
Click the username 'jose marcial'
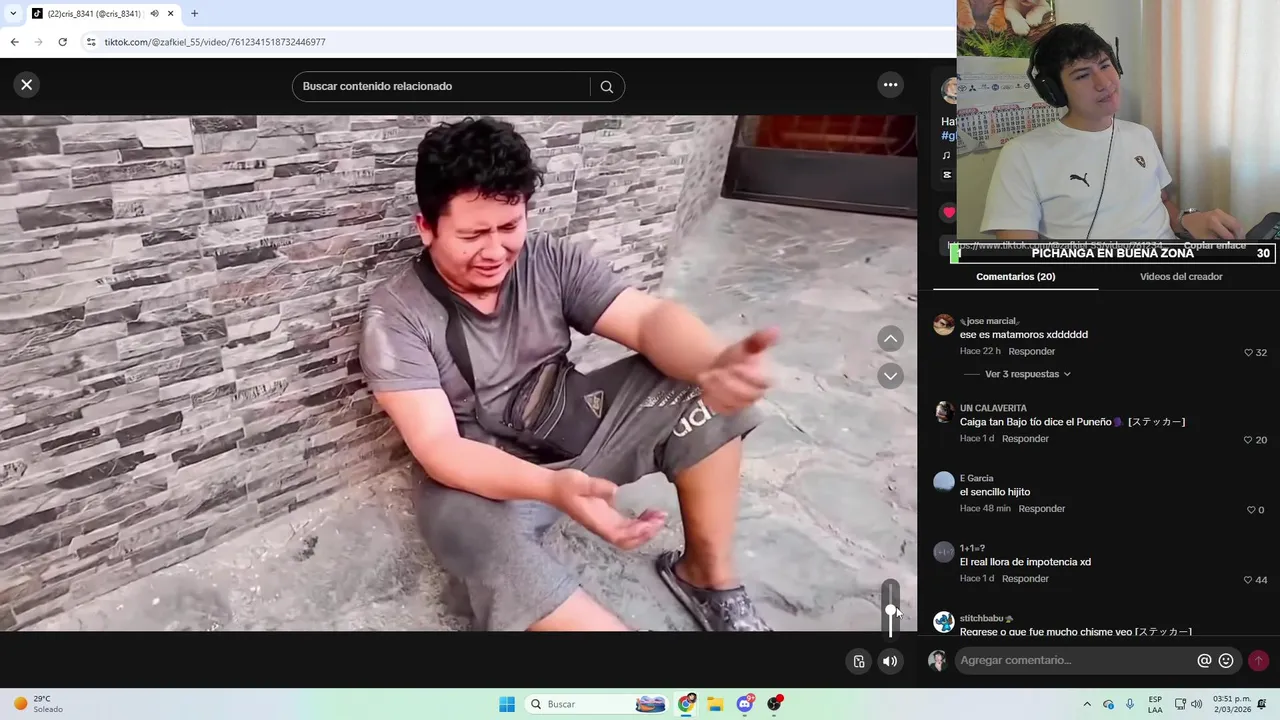tap(989, 321)
